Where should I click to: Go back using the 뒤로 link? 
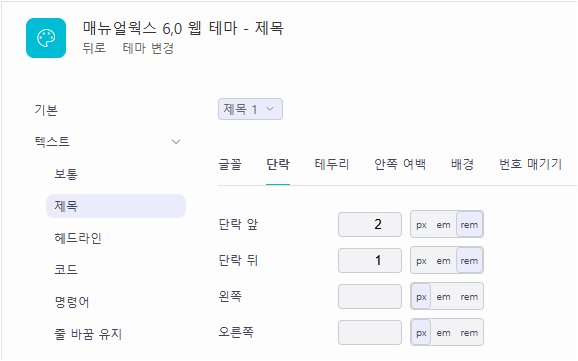tap(94, 48)
